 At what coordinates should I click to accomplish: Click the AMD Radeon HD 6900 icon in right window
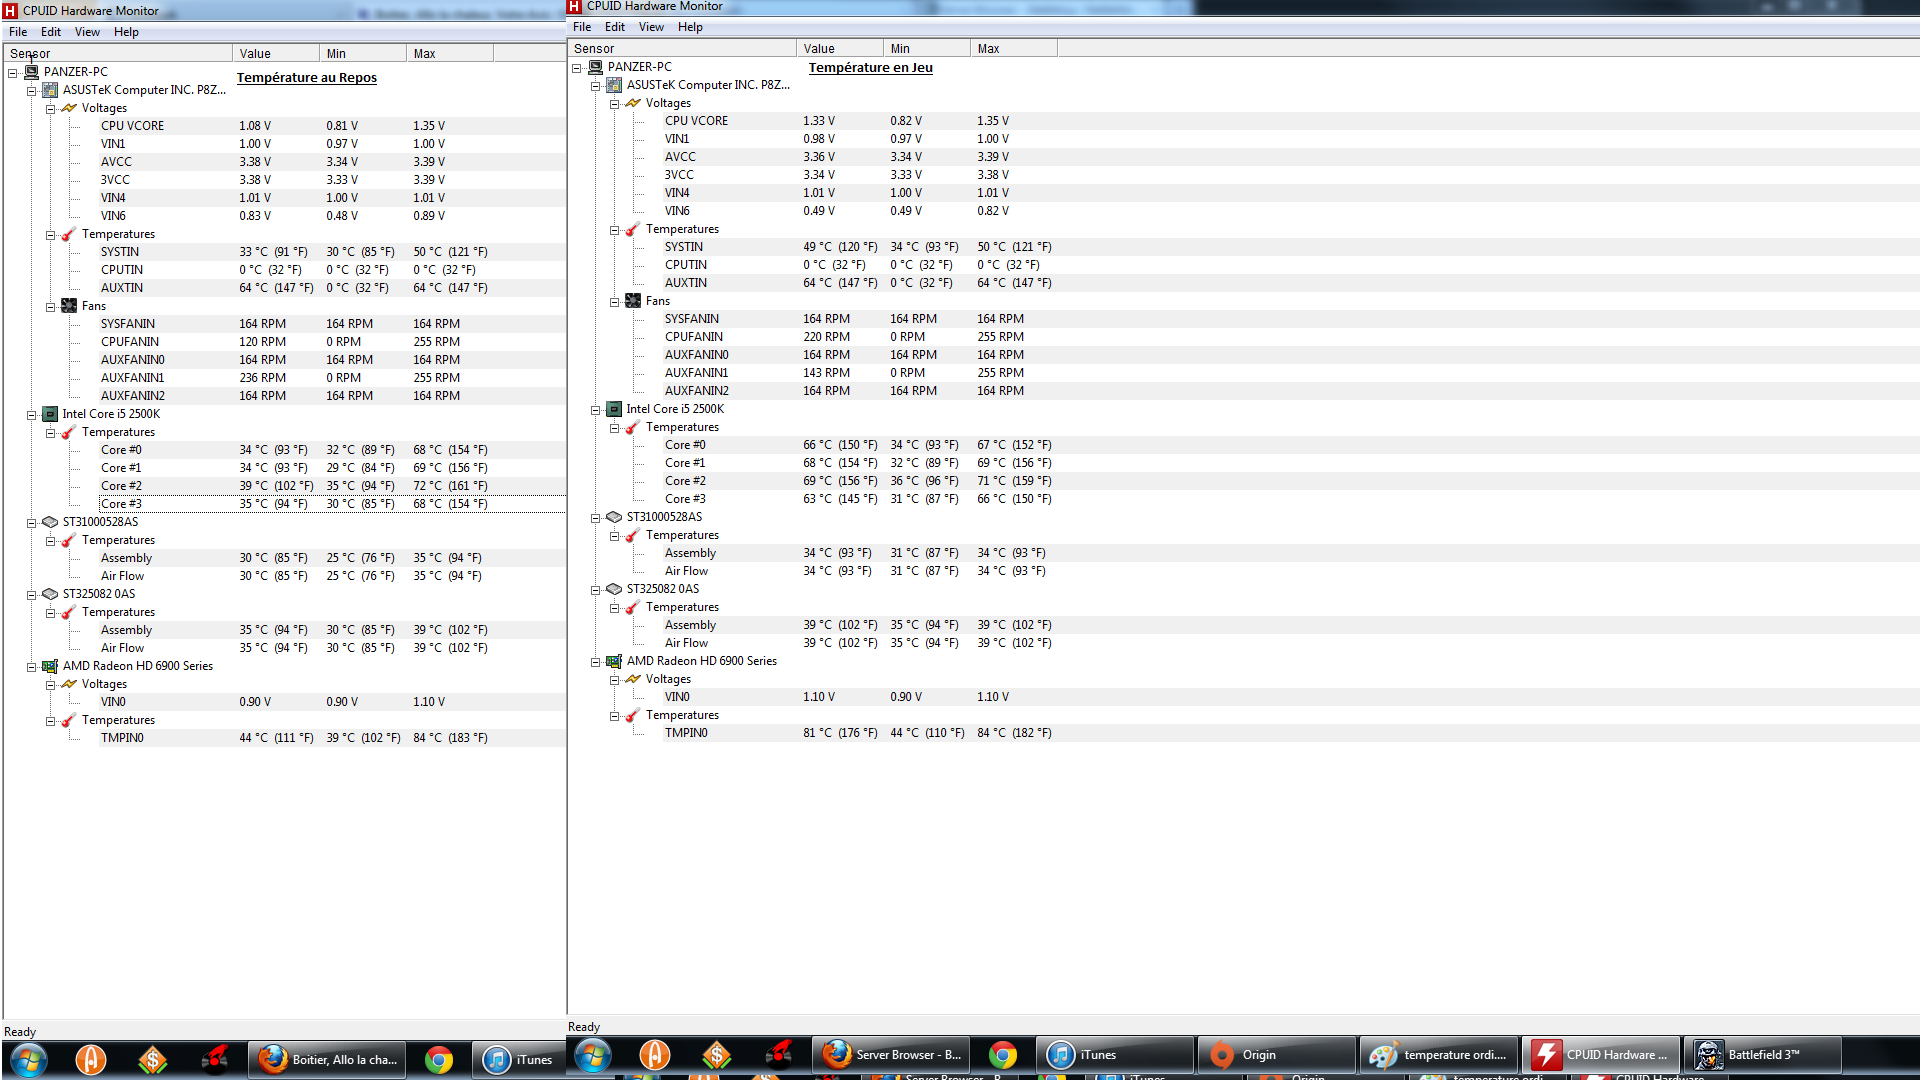(614, 661)
